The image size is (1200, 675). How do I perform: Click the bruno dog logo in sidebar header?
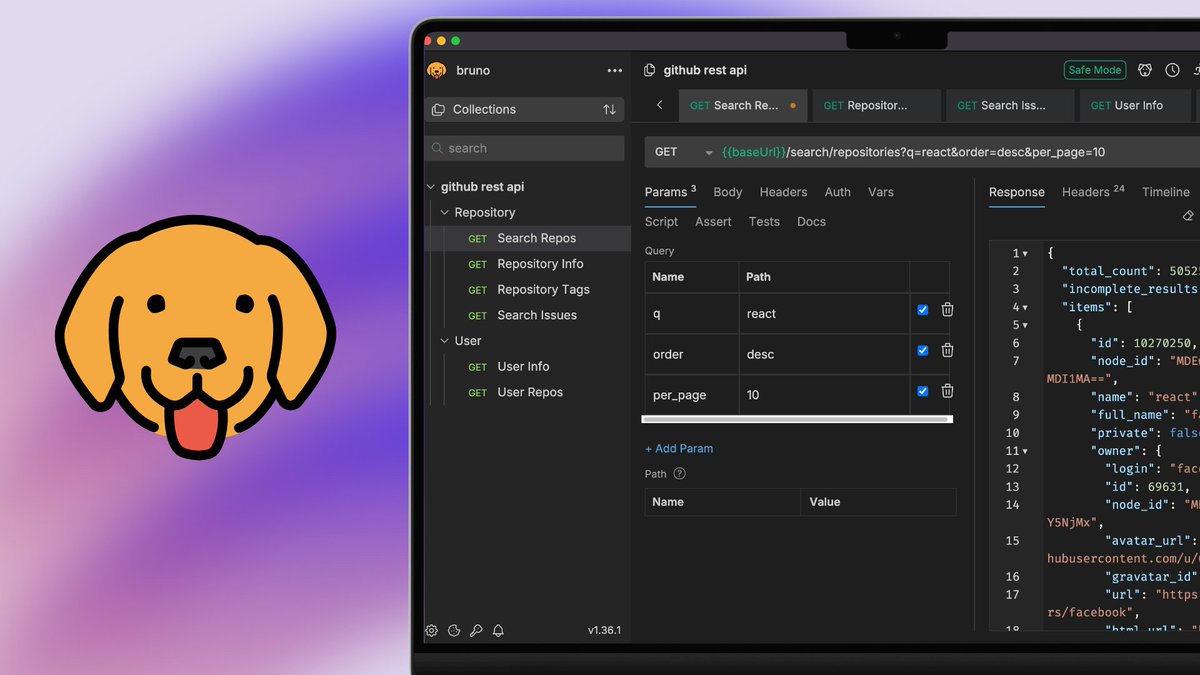click(437, 70)
